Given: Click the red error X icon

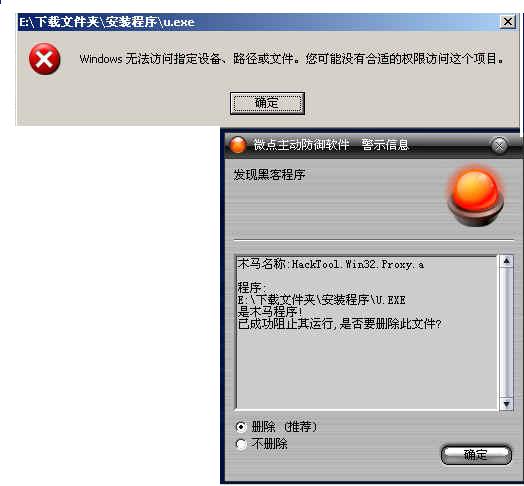Looking at the screenshot, I should (44, 59).
